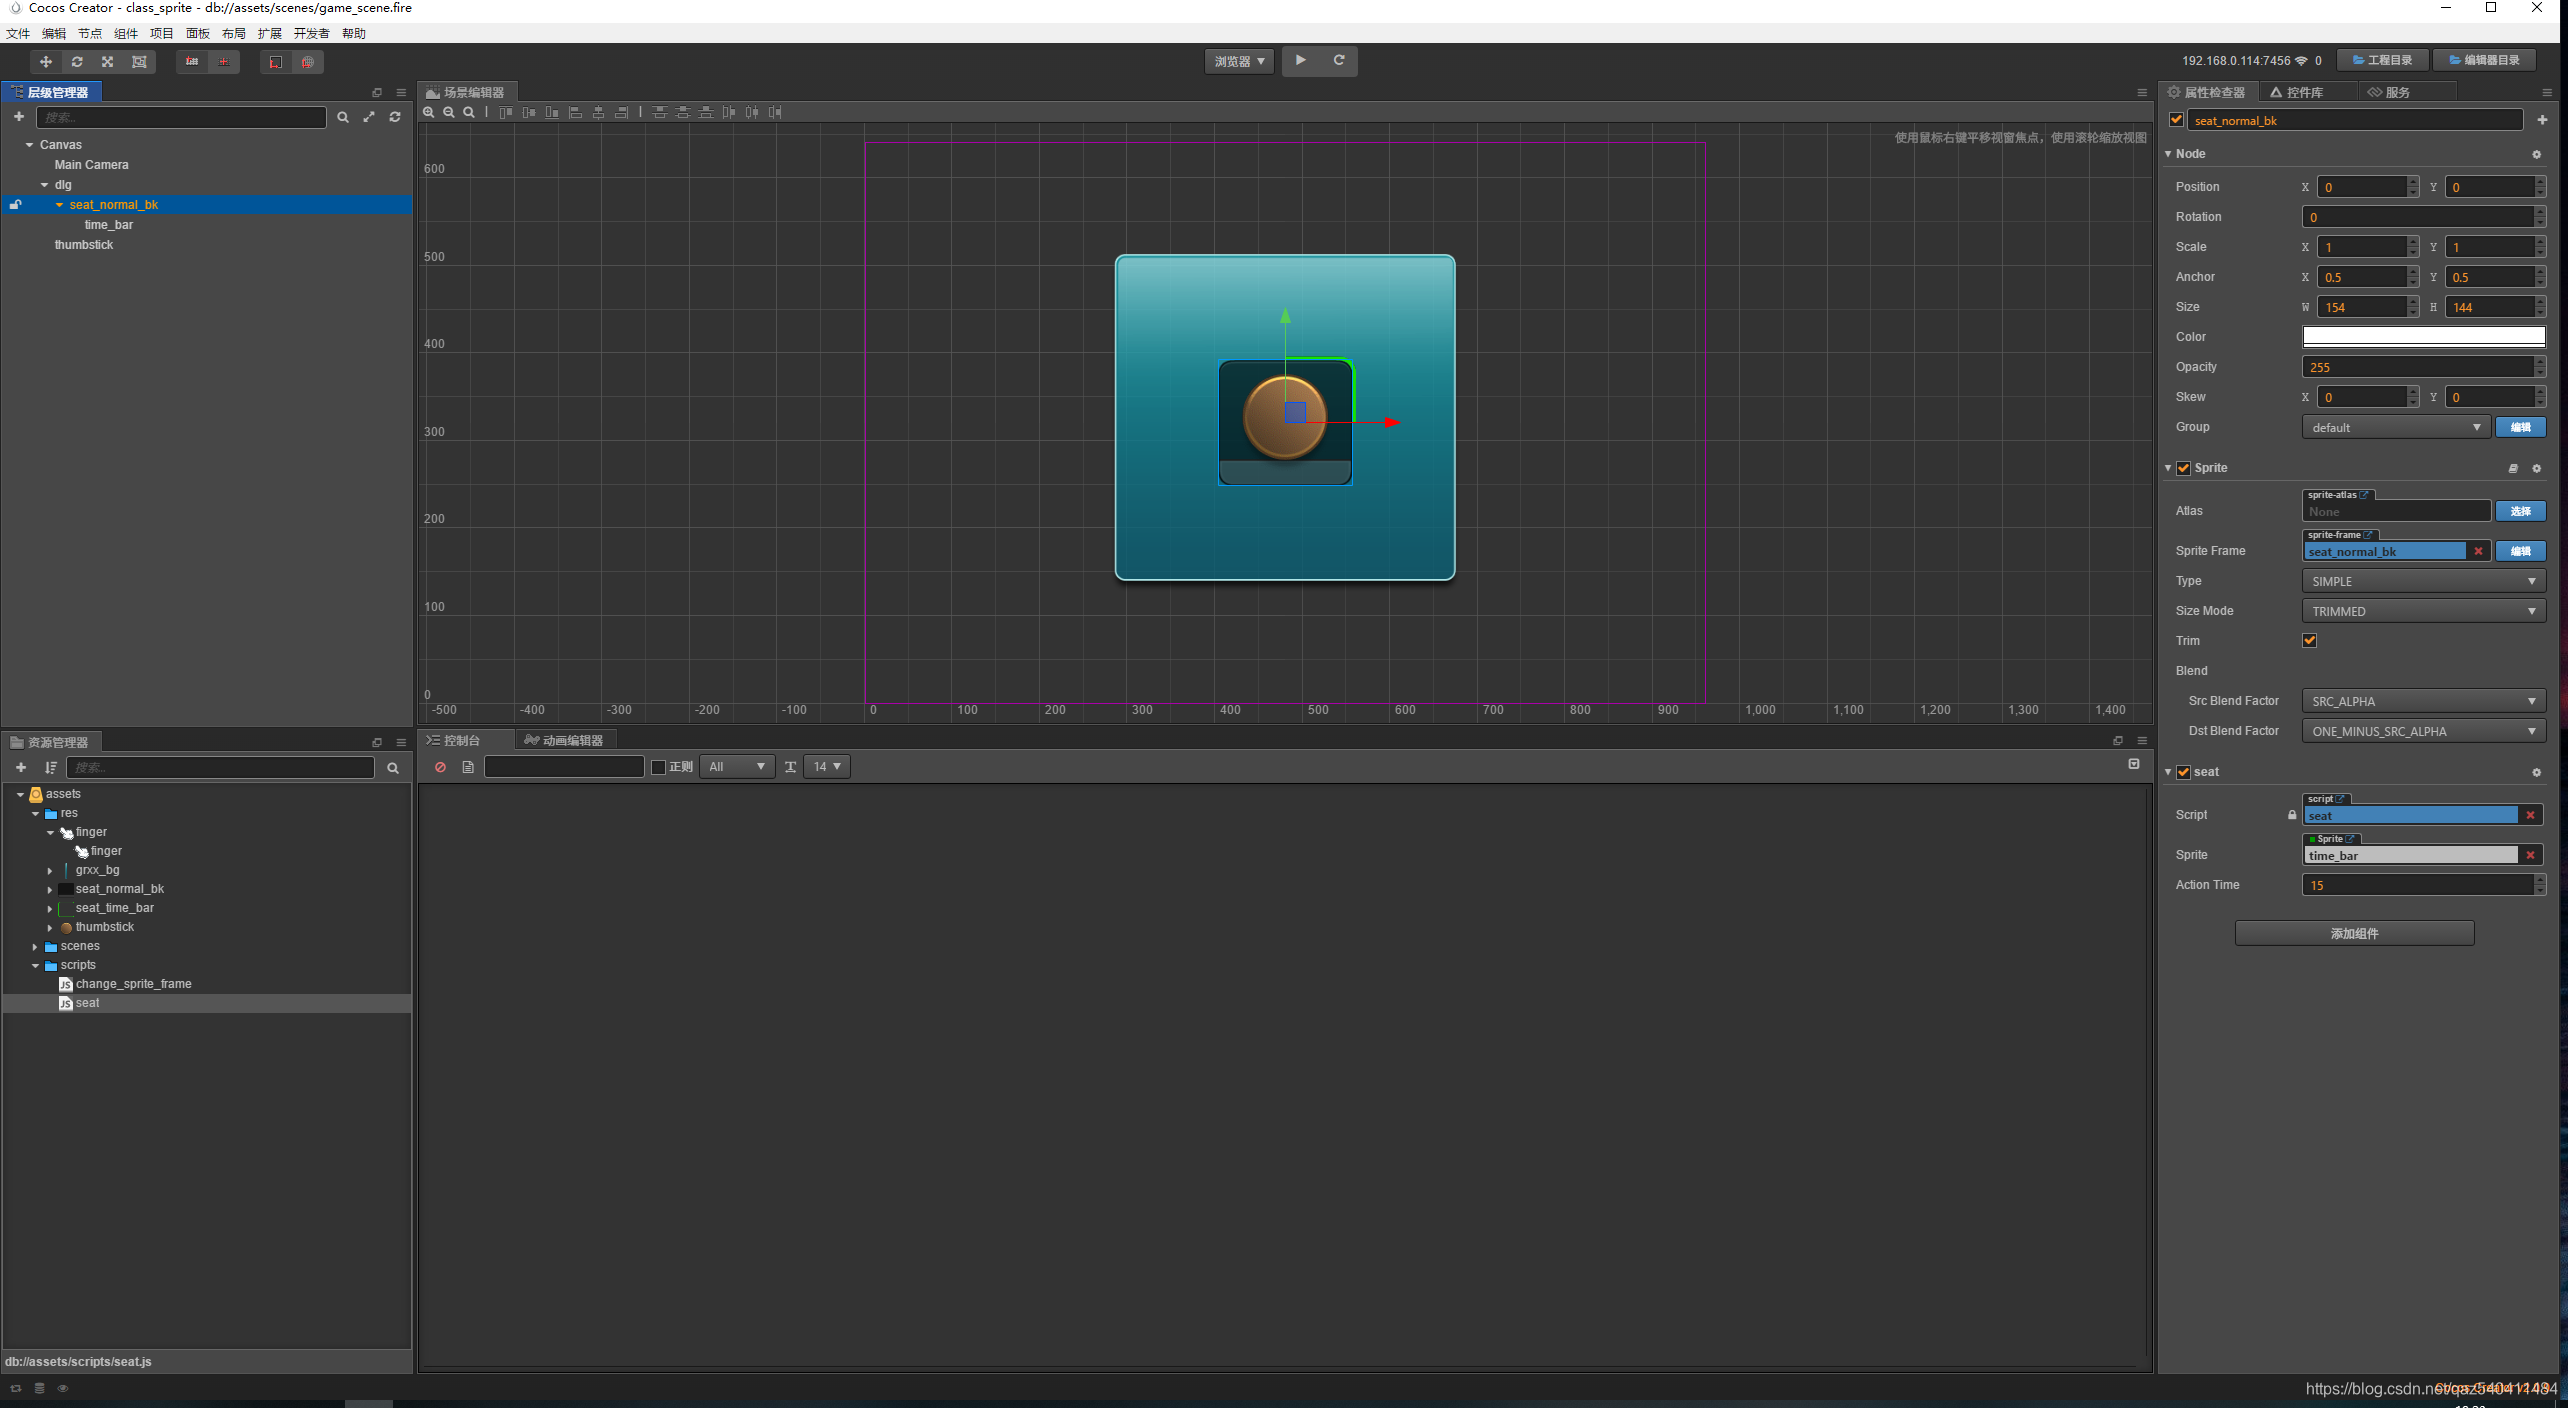The width and height of the screenshot is (2568, 1408).
Task: Open the Size Mode TRIMMED dropdown
Action: click(x=2422, y=611)
